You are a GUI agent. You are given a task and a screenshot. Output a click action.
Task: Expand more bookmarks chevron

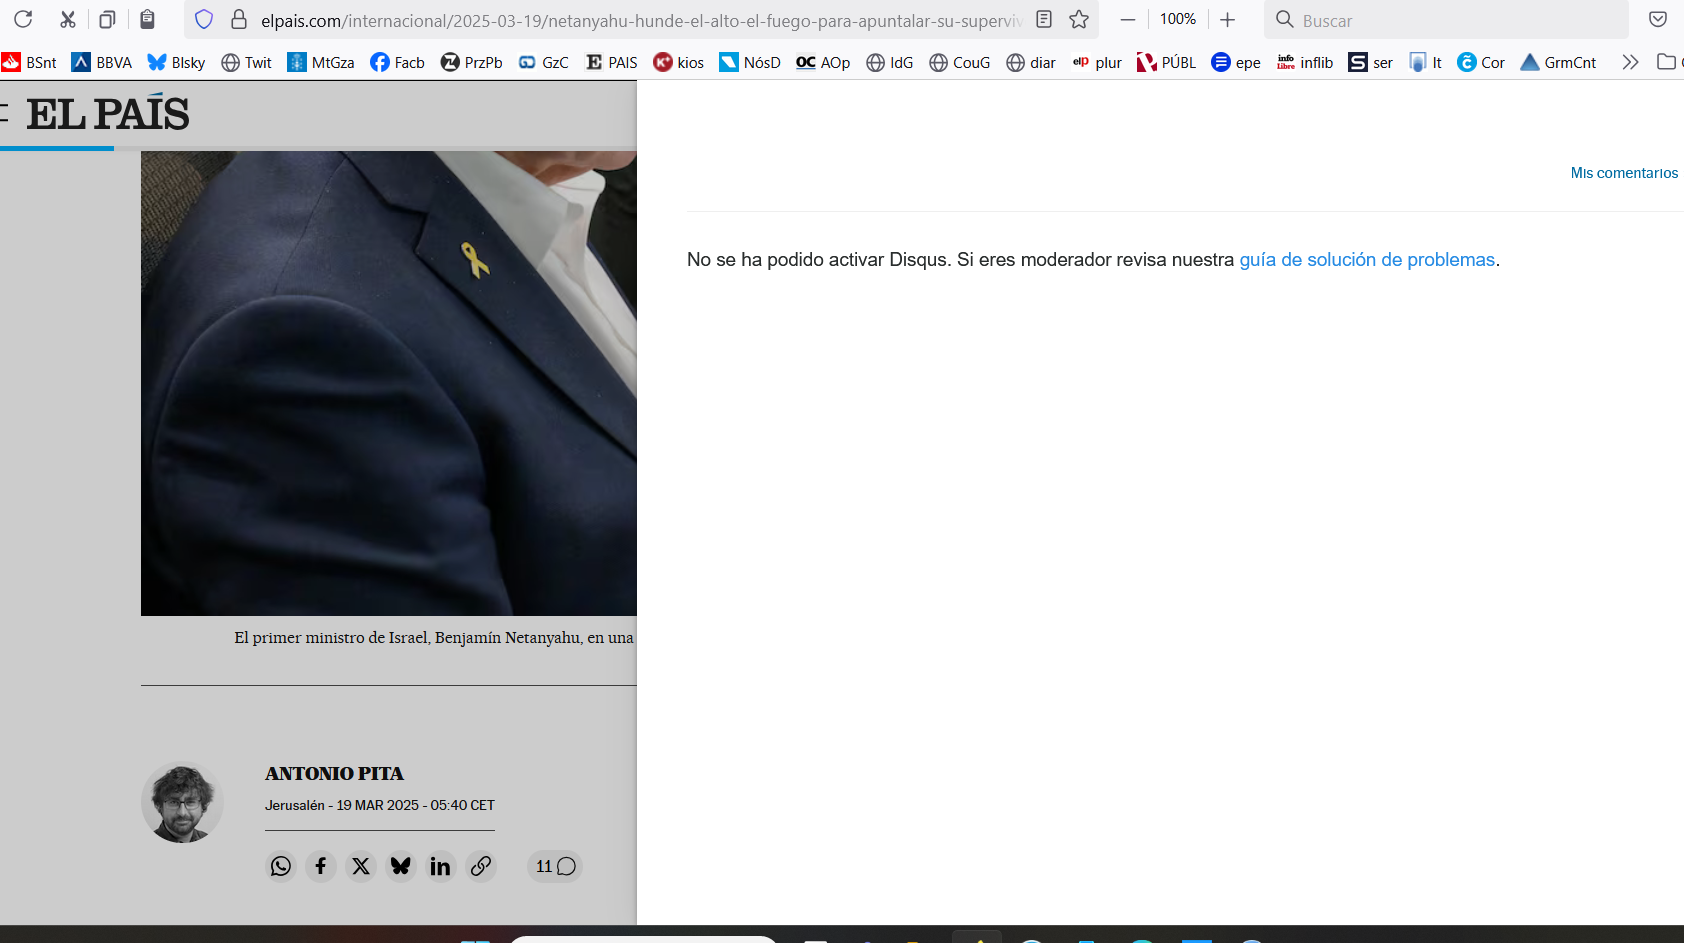[1630, 62]
